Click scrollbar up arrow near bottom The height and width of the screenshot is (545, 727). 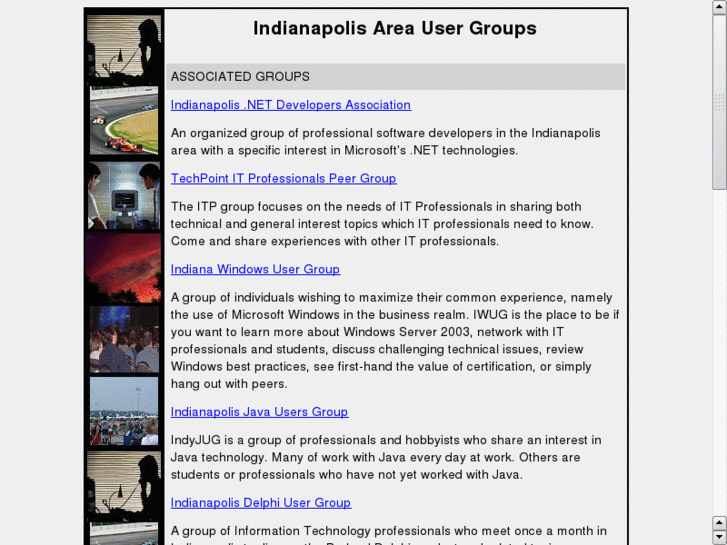(719, 523)
